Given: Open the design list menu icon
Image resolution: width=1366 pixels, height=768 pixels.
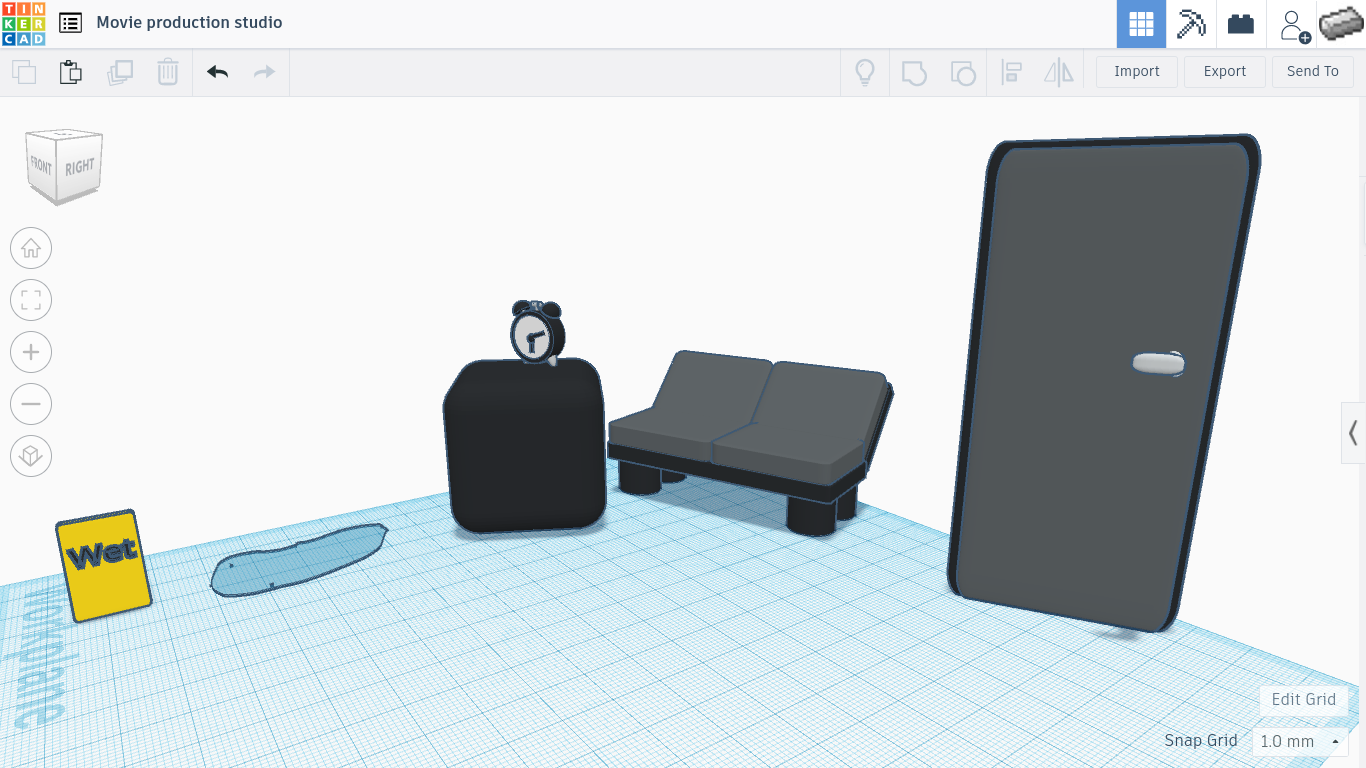Looking at the screenshot, I should (70, 23).
